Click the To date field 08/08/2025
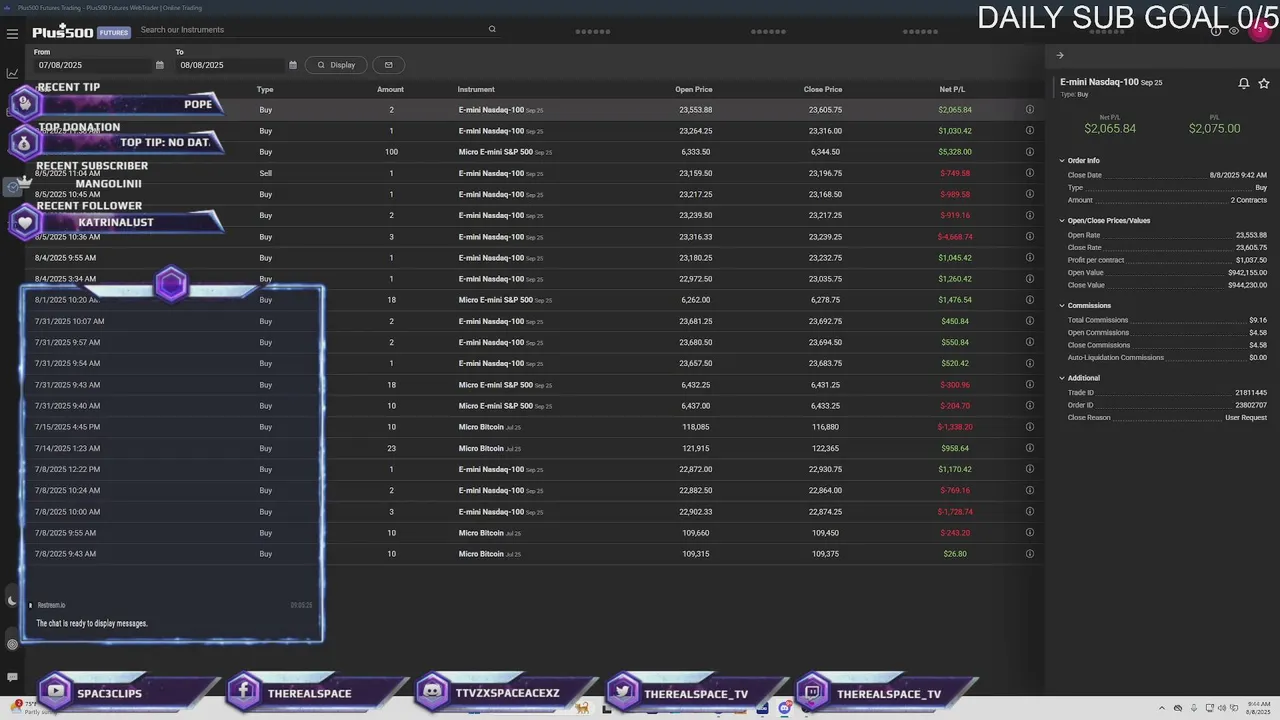The width and height of the screenshot is (1280, 720). [x=230, y=65]
